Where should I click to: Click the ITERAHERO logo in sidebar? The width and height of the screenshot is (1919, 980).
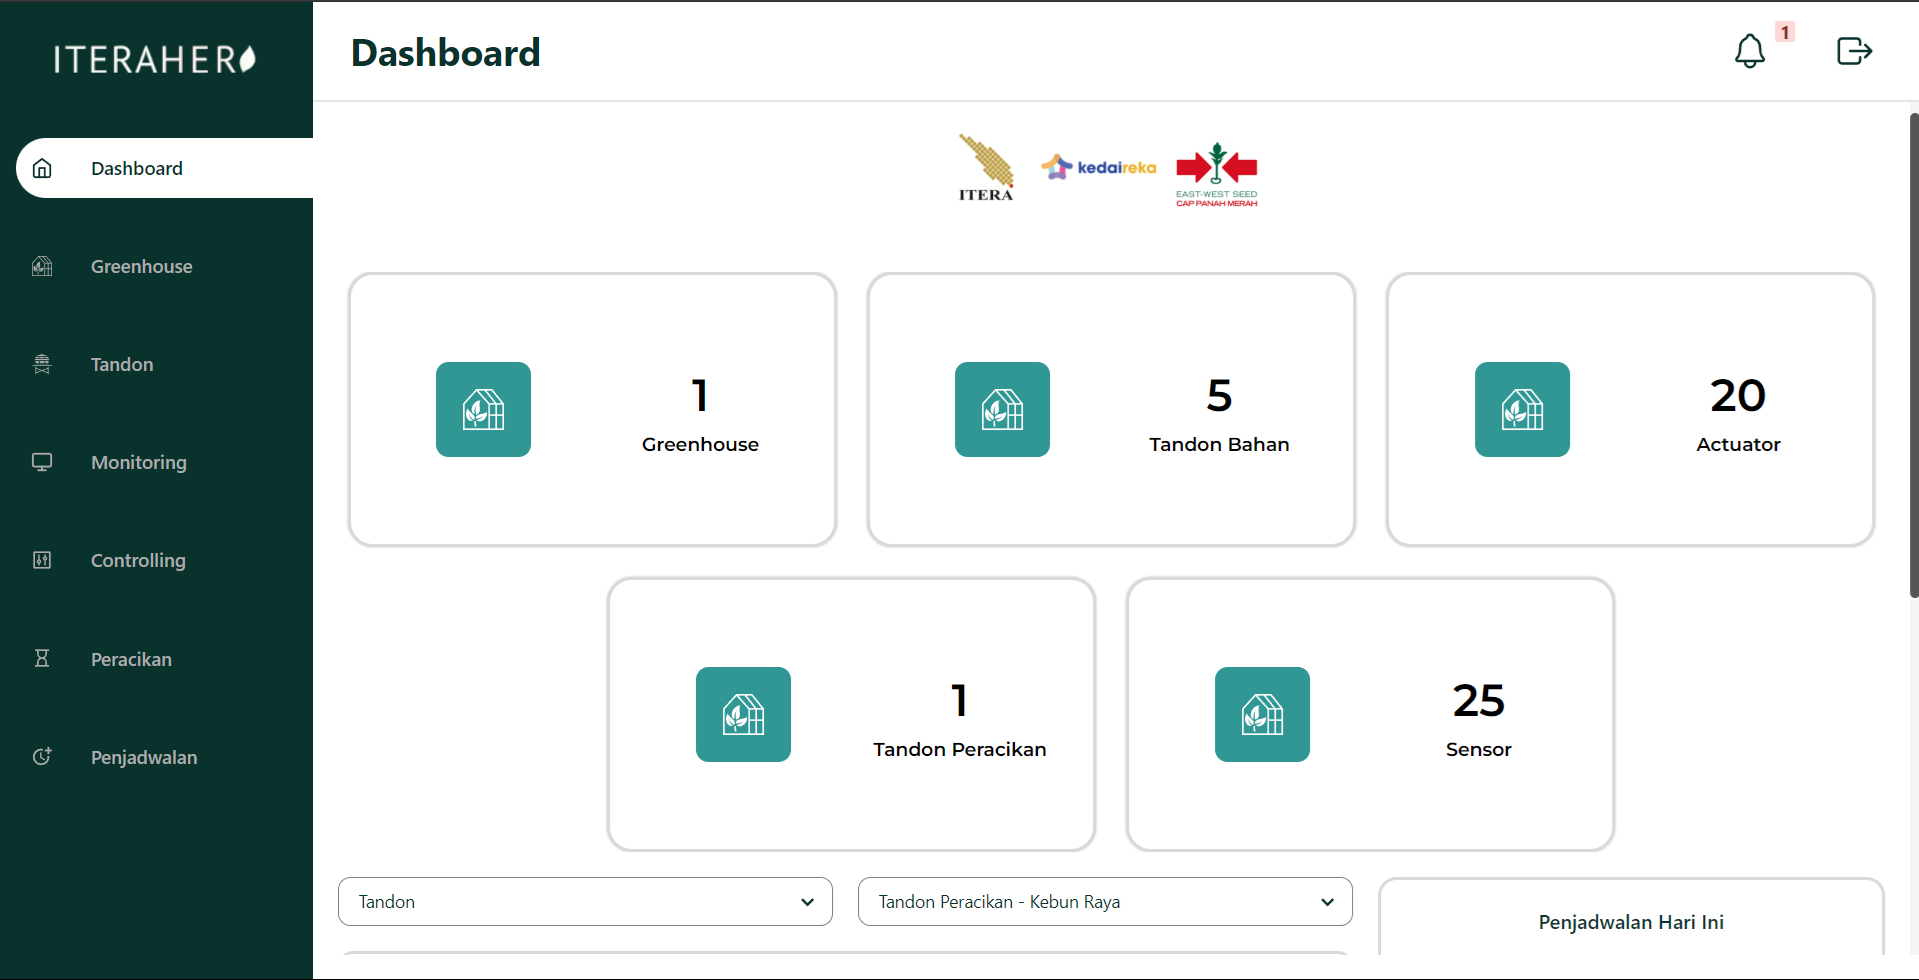155,59
